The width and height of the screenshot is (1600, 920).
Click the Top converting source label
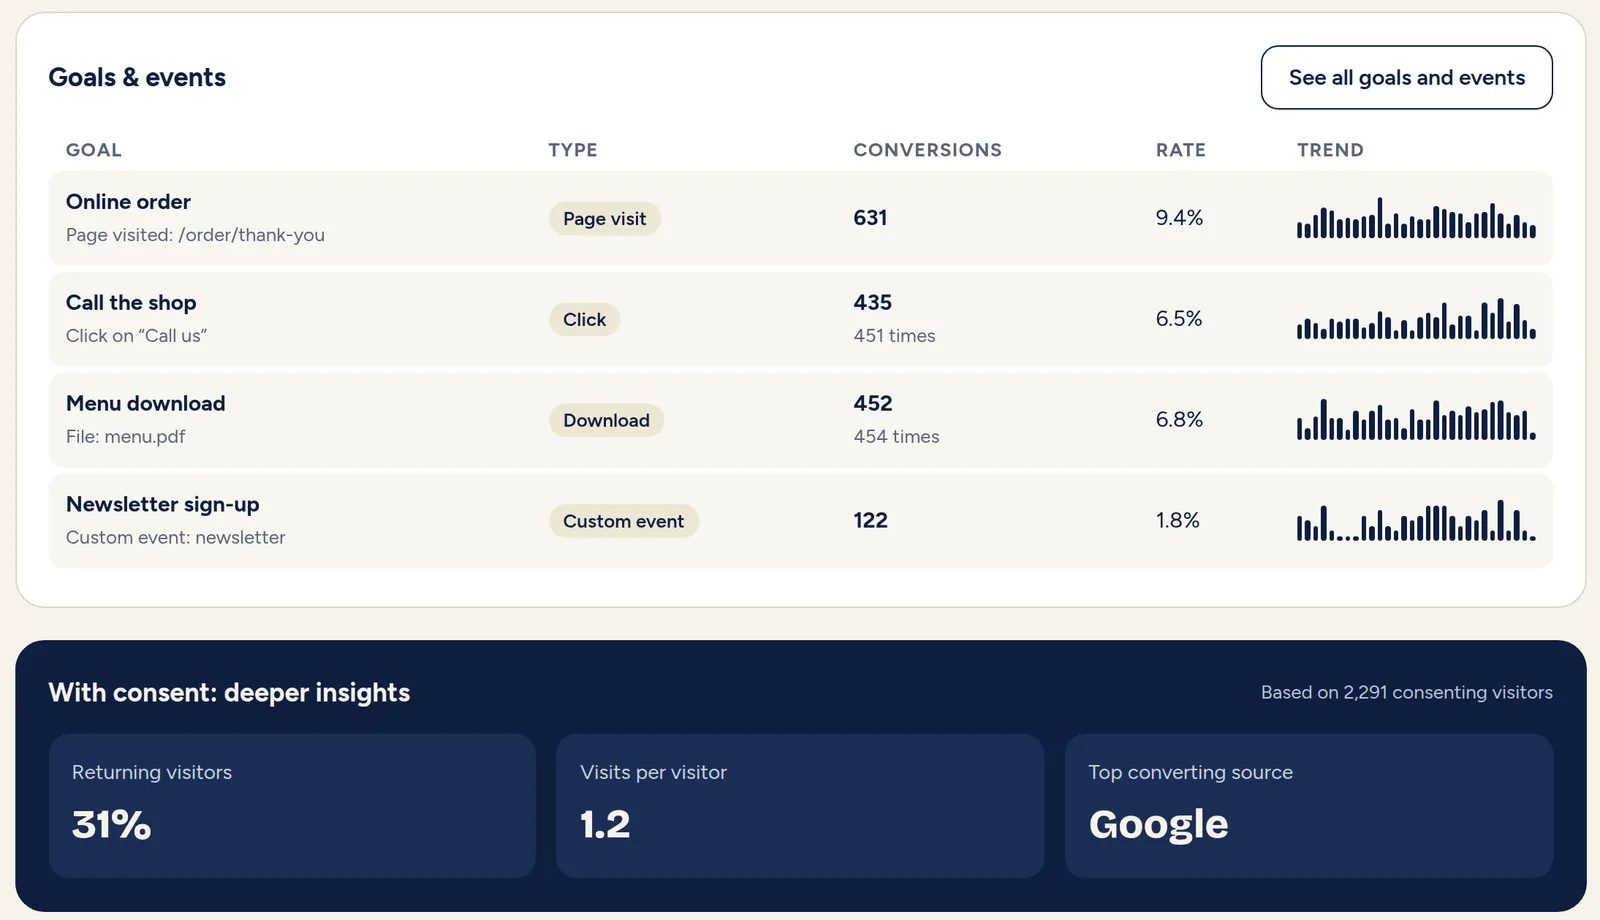(x=1190, y=772)
